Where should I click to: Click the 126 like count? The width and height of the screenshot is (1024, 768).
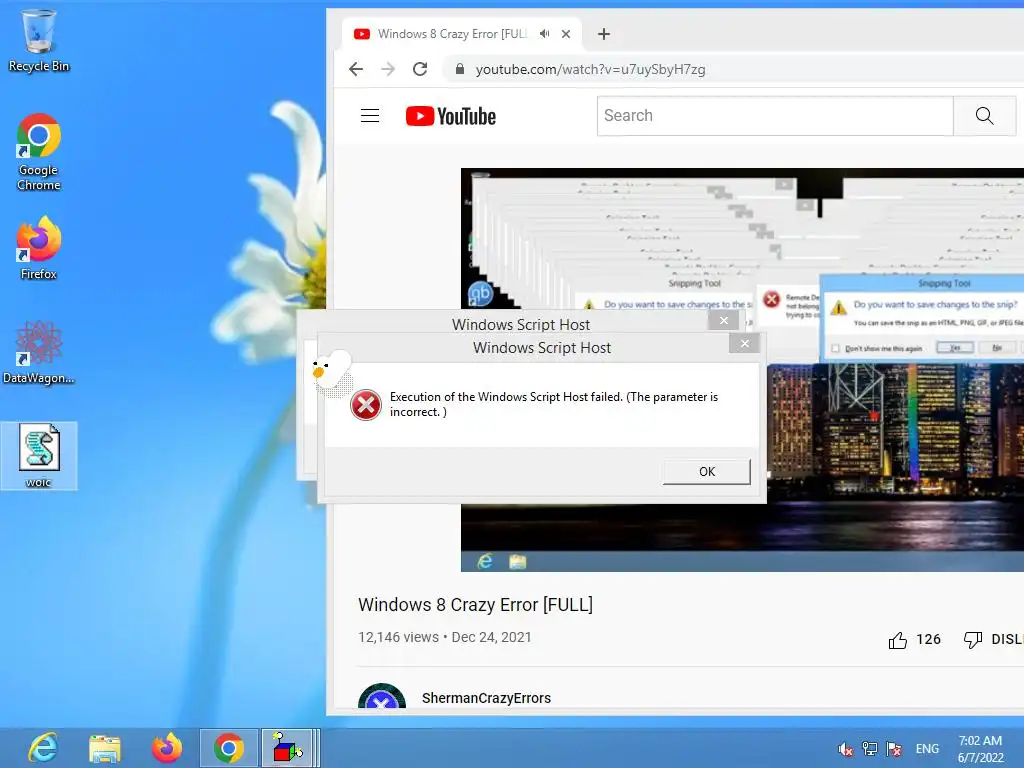(x=929, y=639)
